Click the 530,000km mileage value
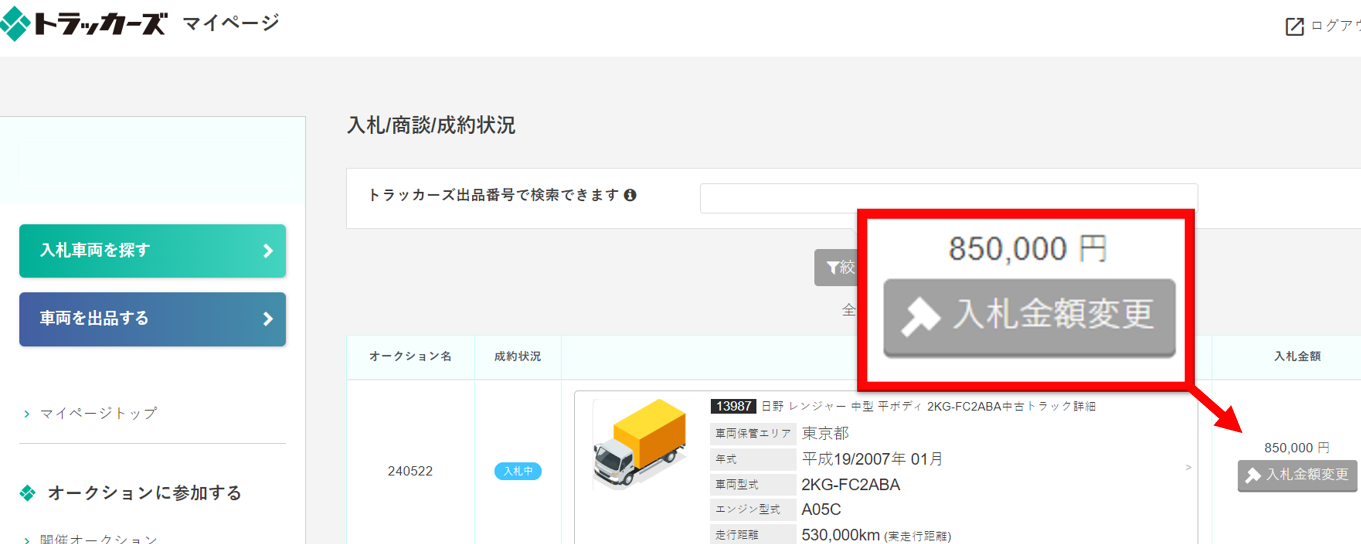Viewport: 1361px width, 544px height. [x=840, y=535]
